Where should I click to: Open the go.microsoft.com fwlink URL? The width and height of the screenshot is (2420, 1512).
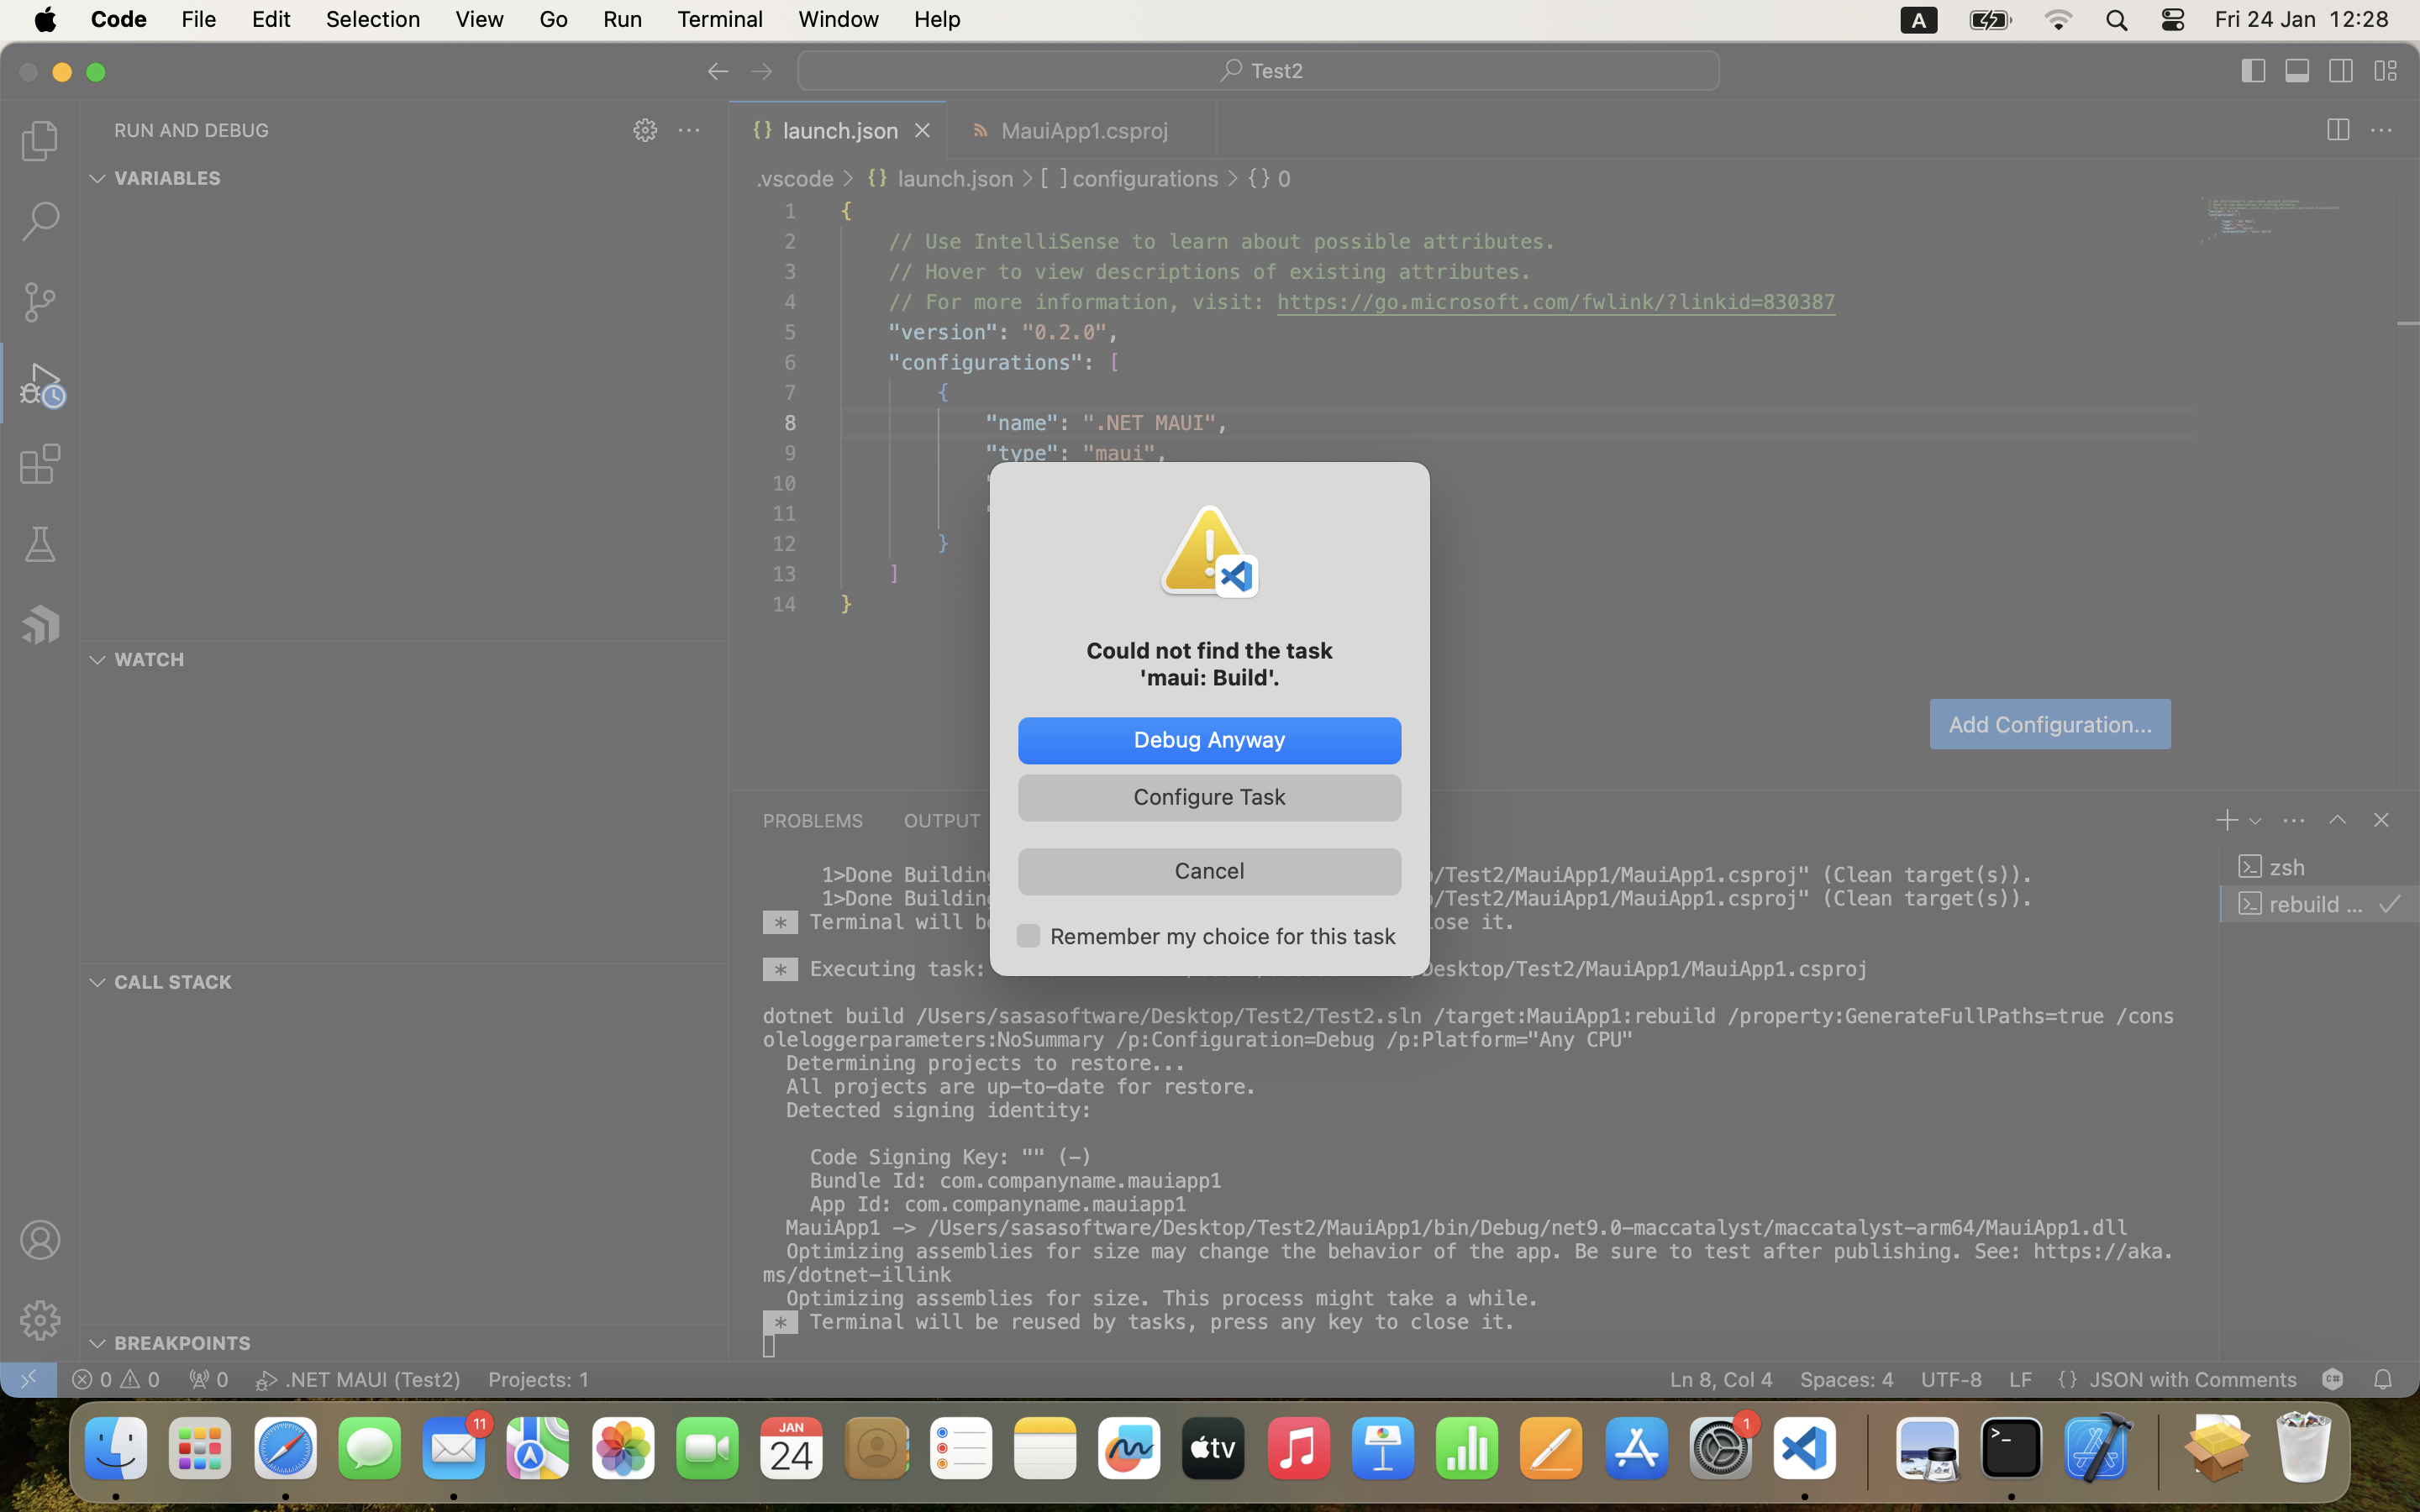coord(1556,302)
